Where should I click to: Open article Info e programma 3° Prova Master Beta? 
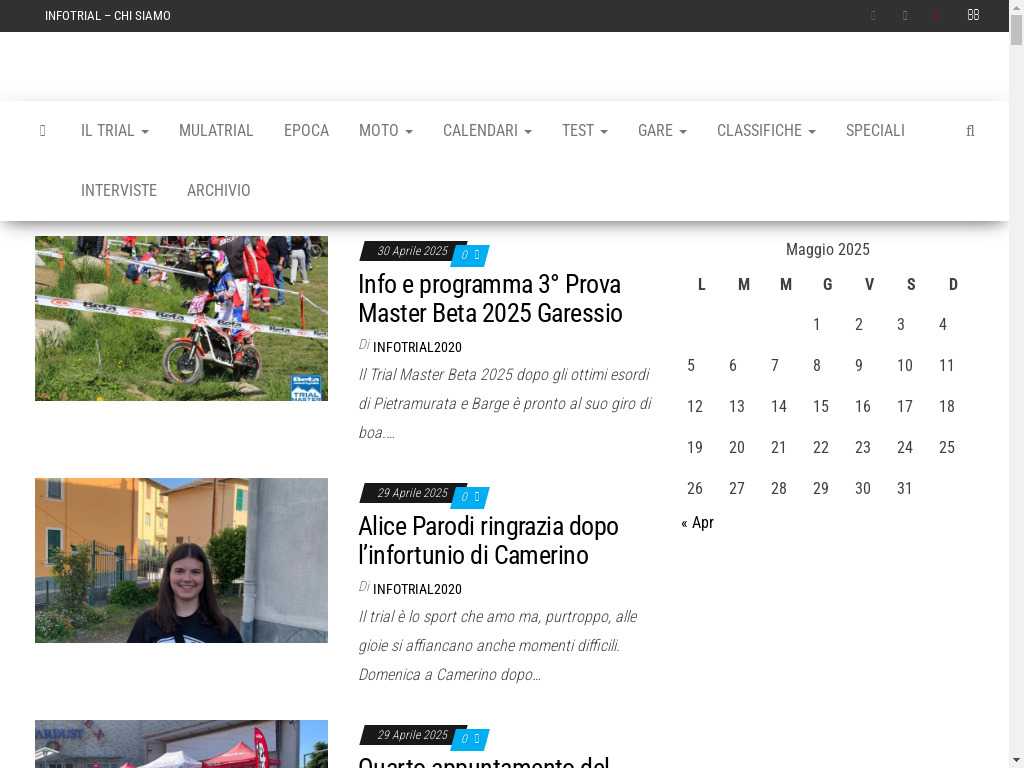[x=490, y=298]
